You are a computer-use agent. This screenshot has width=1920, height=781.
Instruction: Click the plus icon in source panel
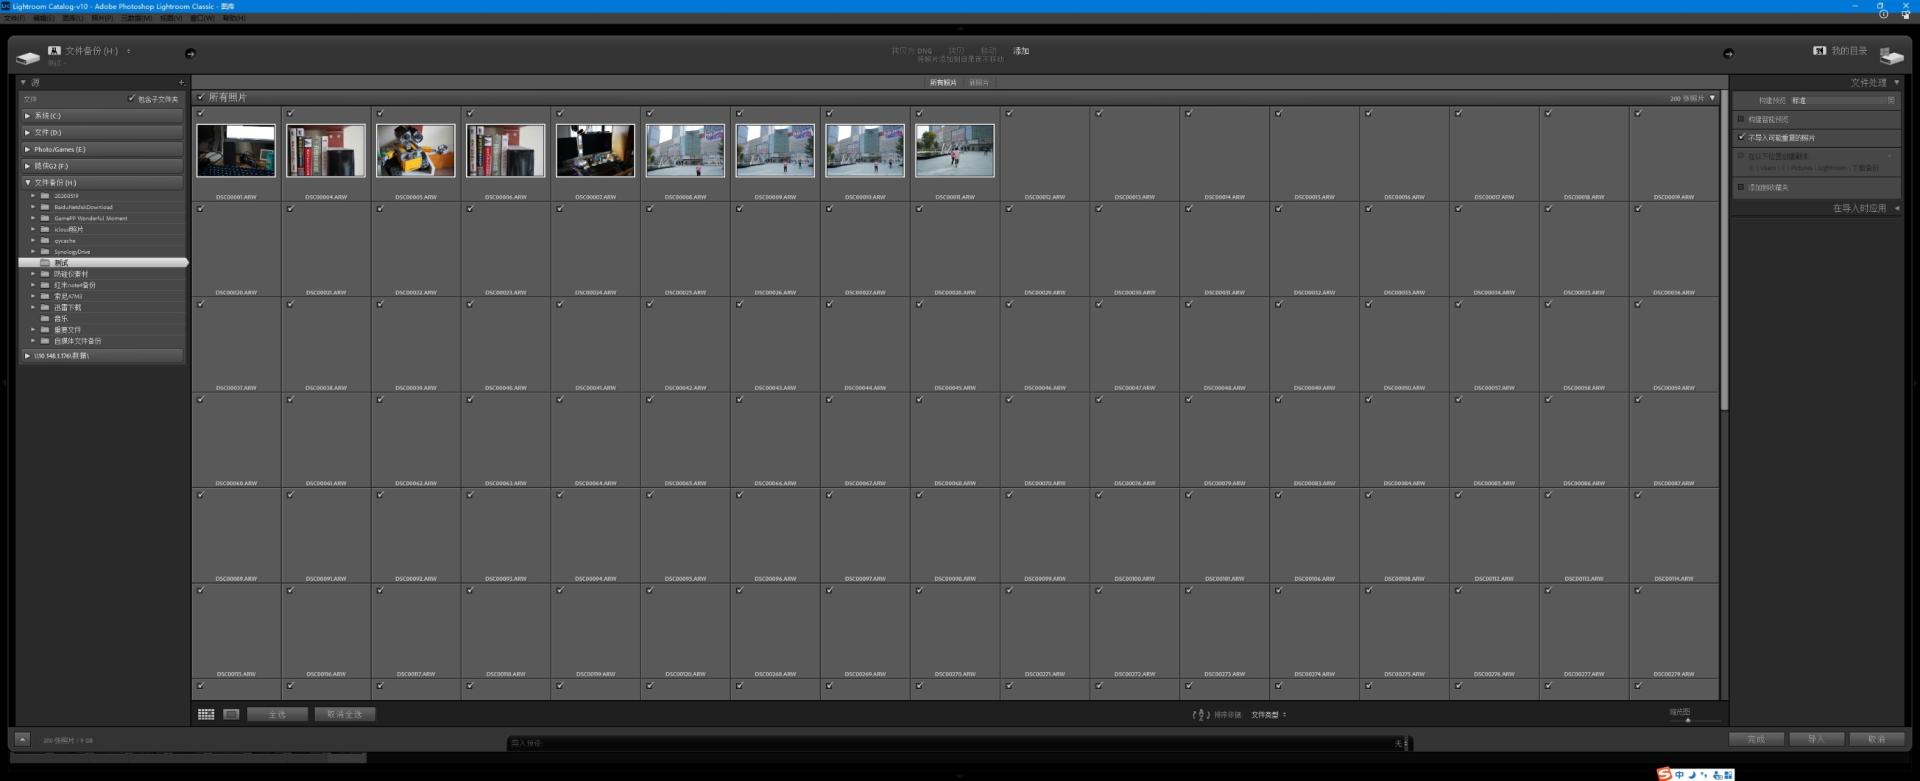click(x=181, y=83)
